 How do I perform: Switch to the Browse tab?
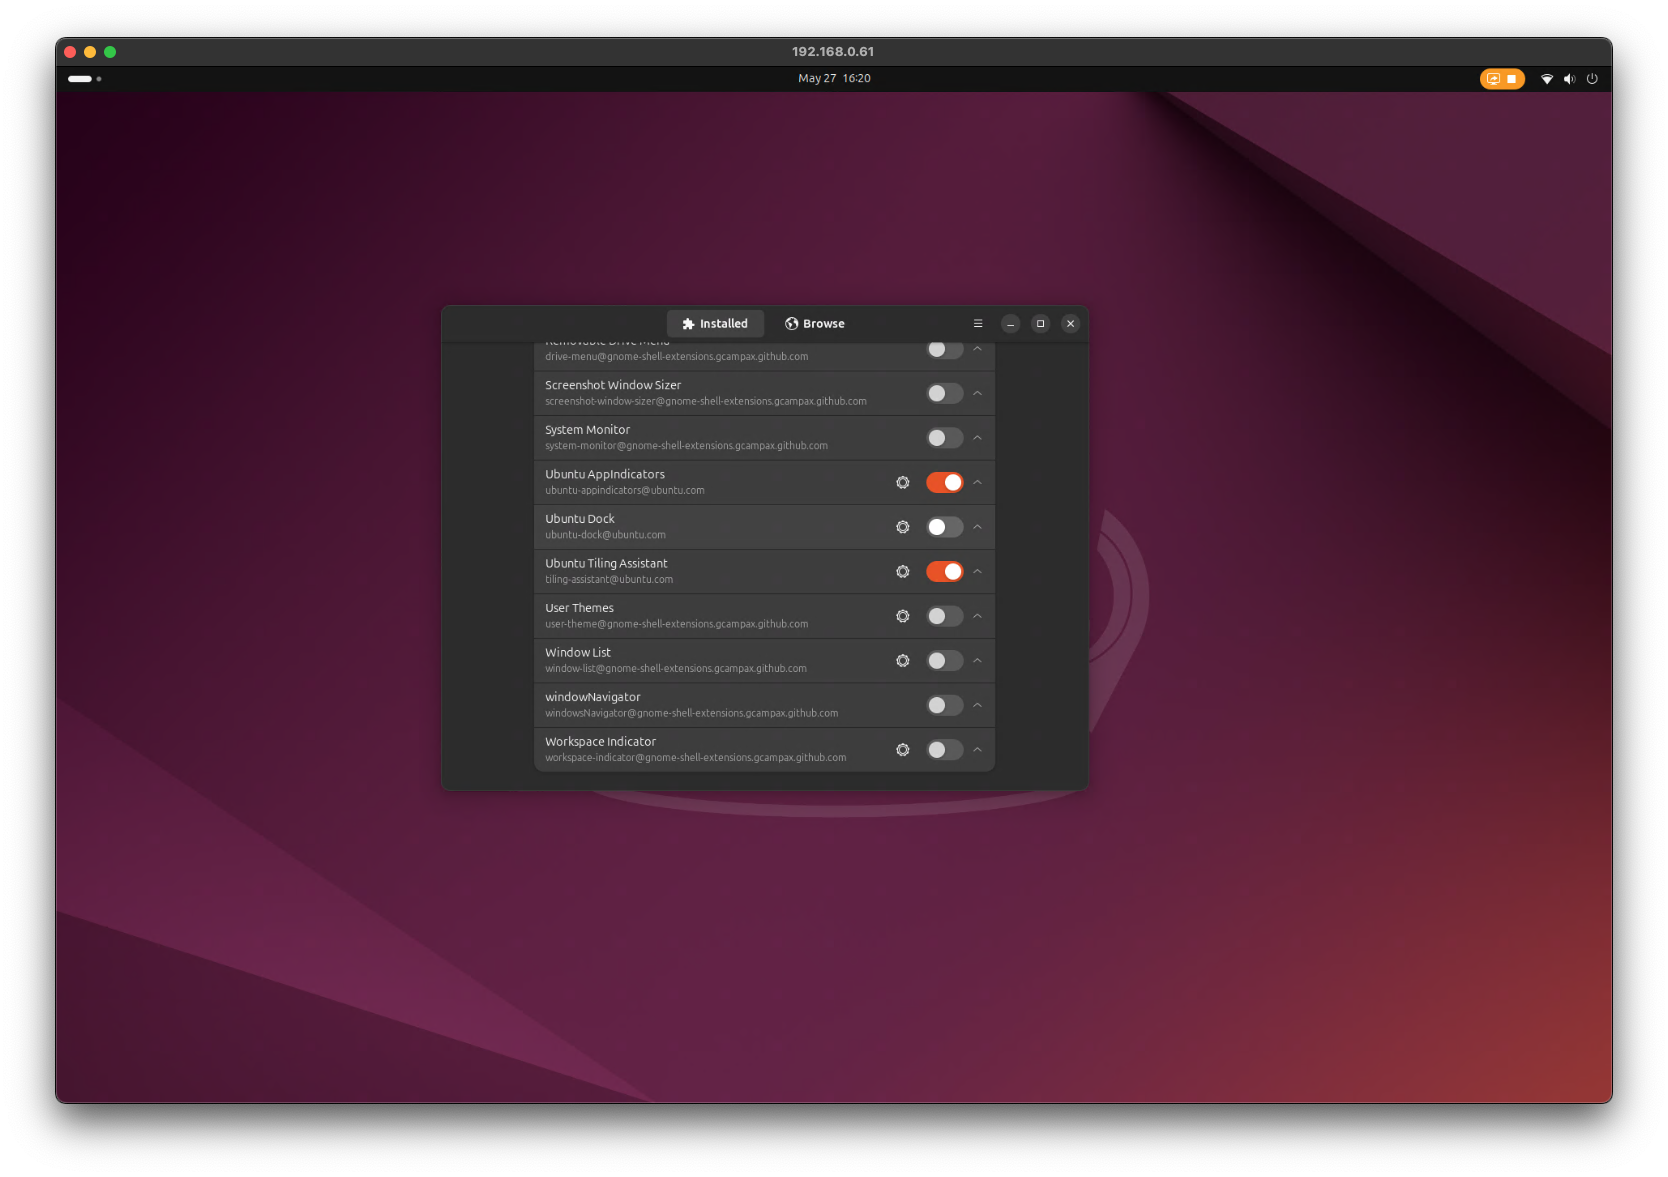[815, 324]
